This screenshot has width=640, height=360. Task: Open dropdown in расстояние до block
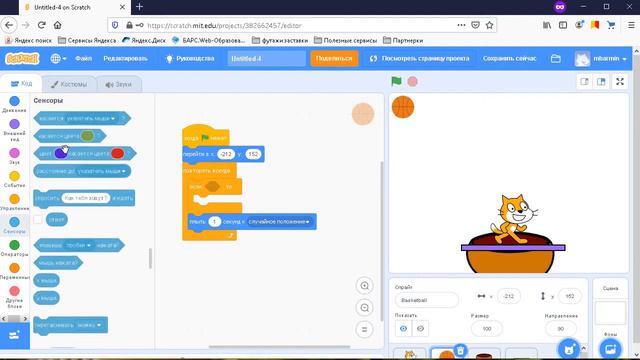click(x=101, y=171)
